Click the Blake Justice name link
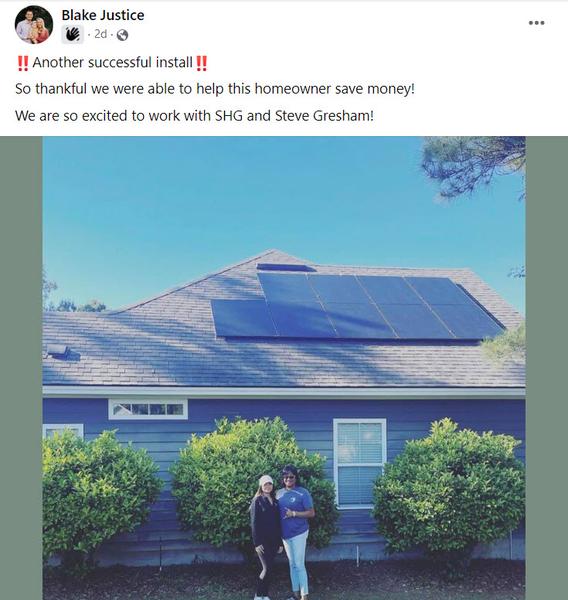The height and width of the screenshot is (600, 568). [103, 15]
